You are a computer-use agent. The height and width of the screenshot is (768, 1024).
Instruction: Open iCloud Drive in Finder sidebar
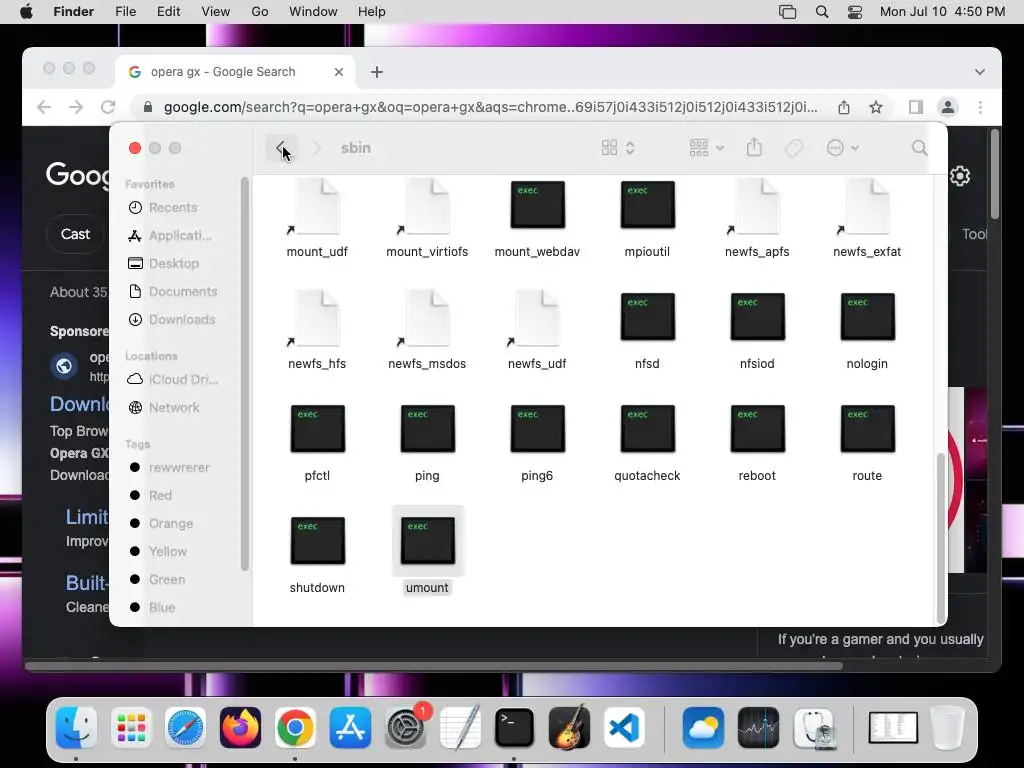[x=173, y=379]
